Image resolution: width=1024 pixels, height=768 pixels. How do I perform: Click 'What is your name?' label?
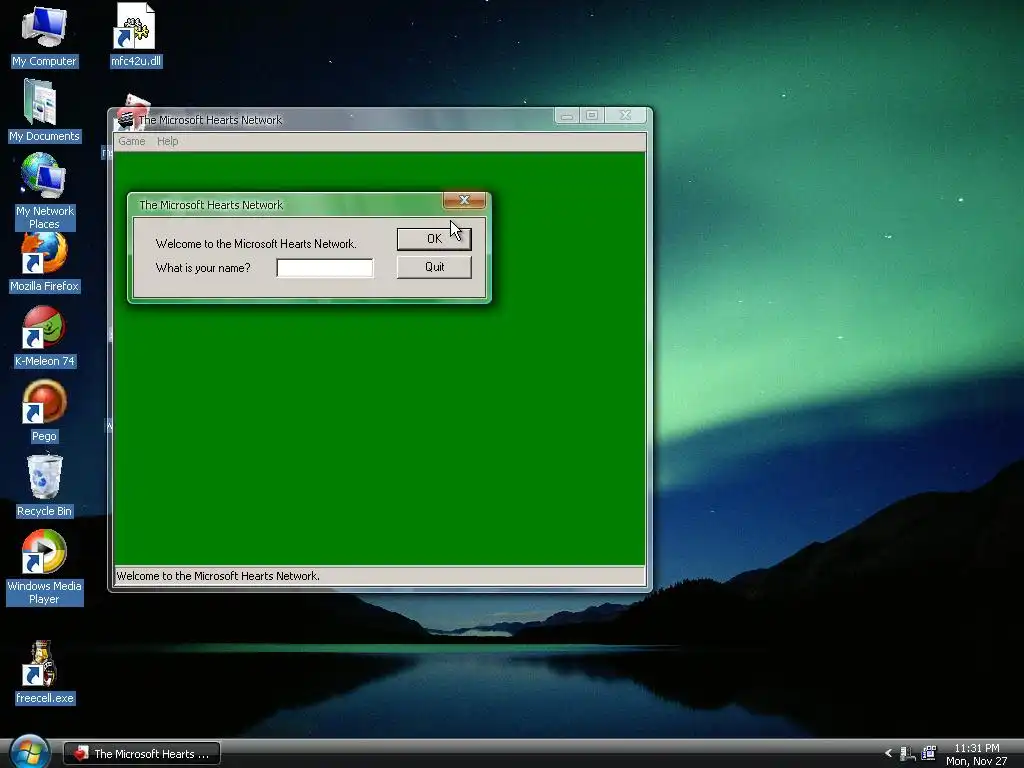(203, 268)
